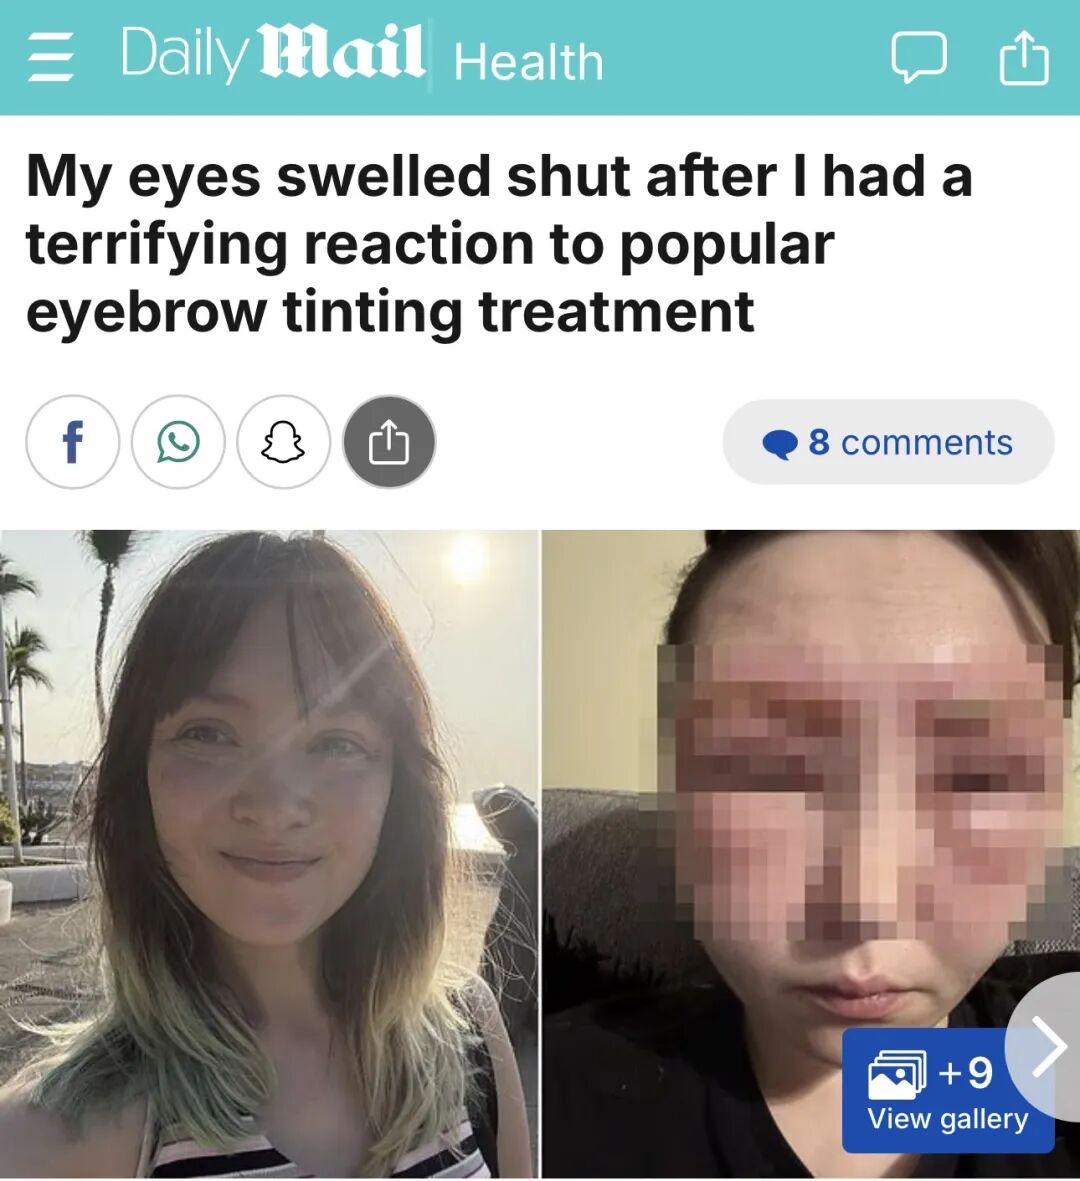Share article on Snapchat
Screen dimensions: 1080x1181
pyautogui.click(x=283, y=442)
